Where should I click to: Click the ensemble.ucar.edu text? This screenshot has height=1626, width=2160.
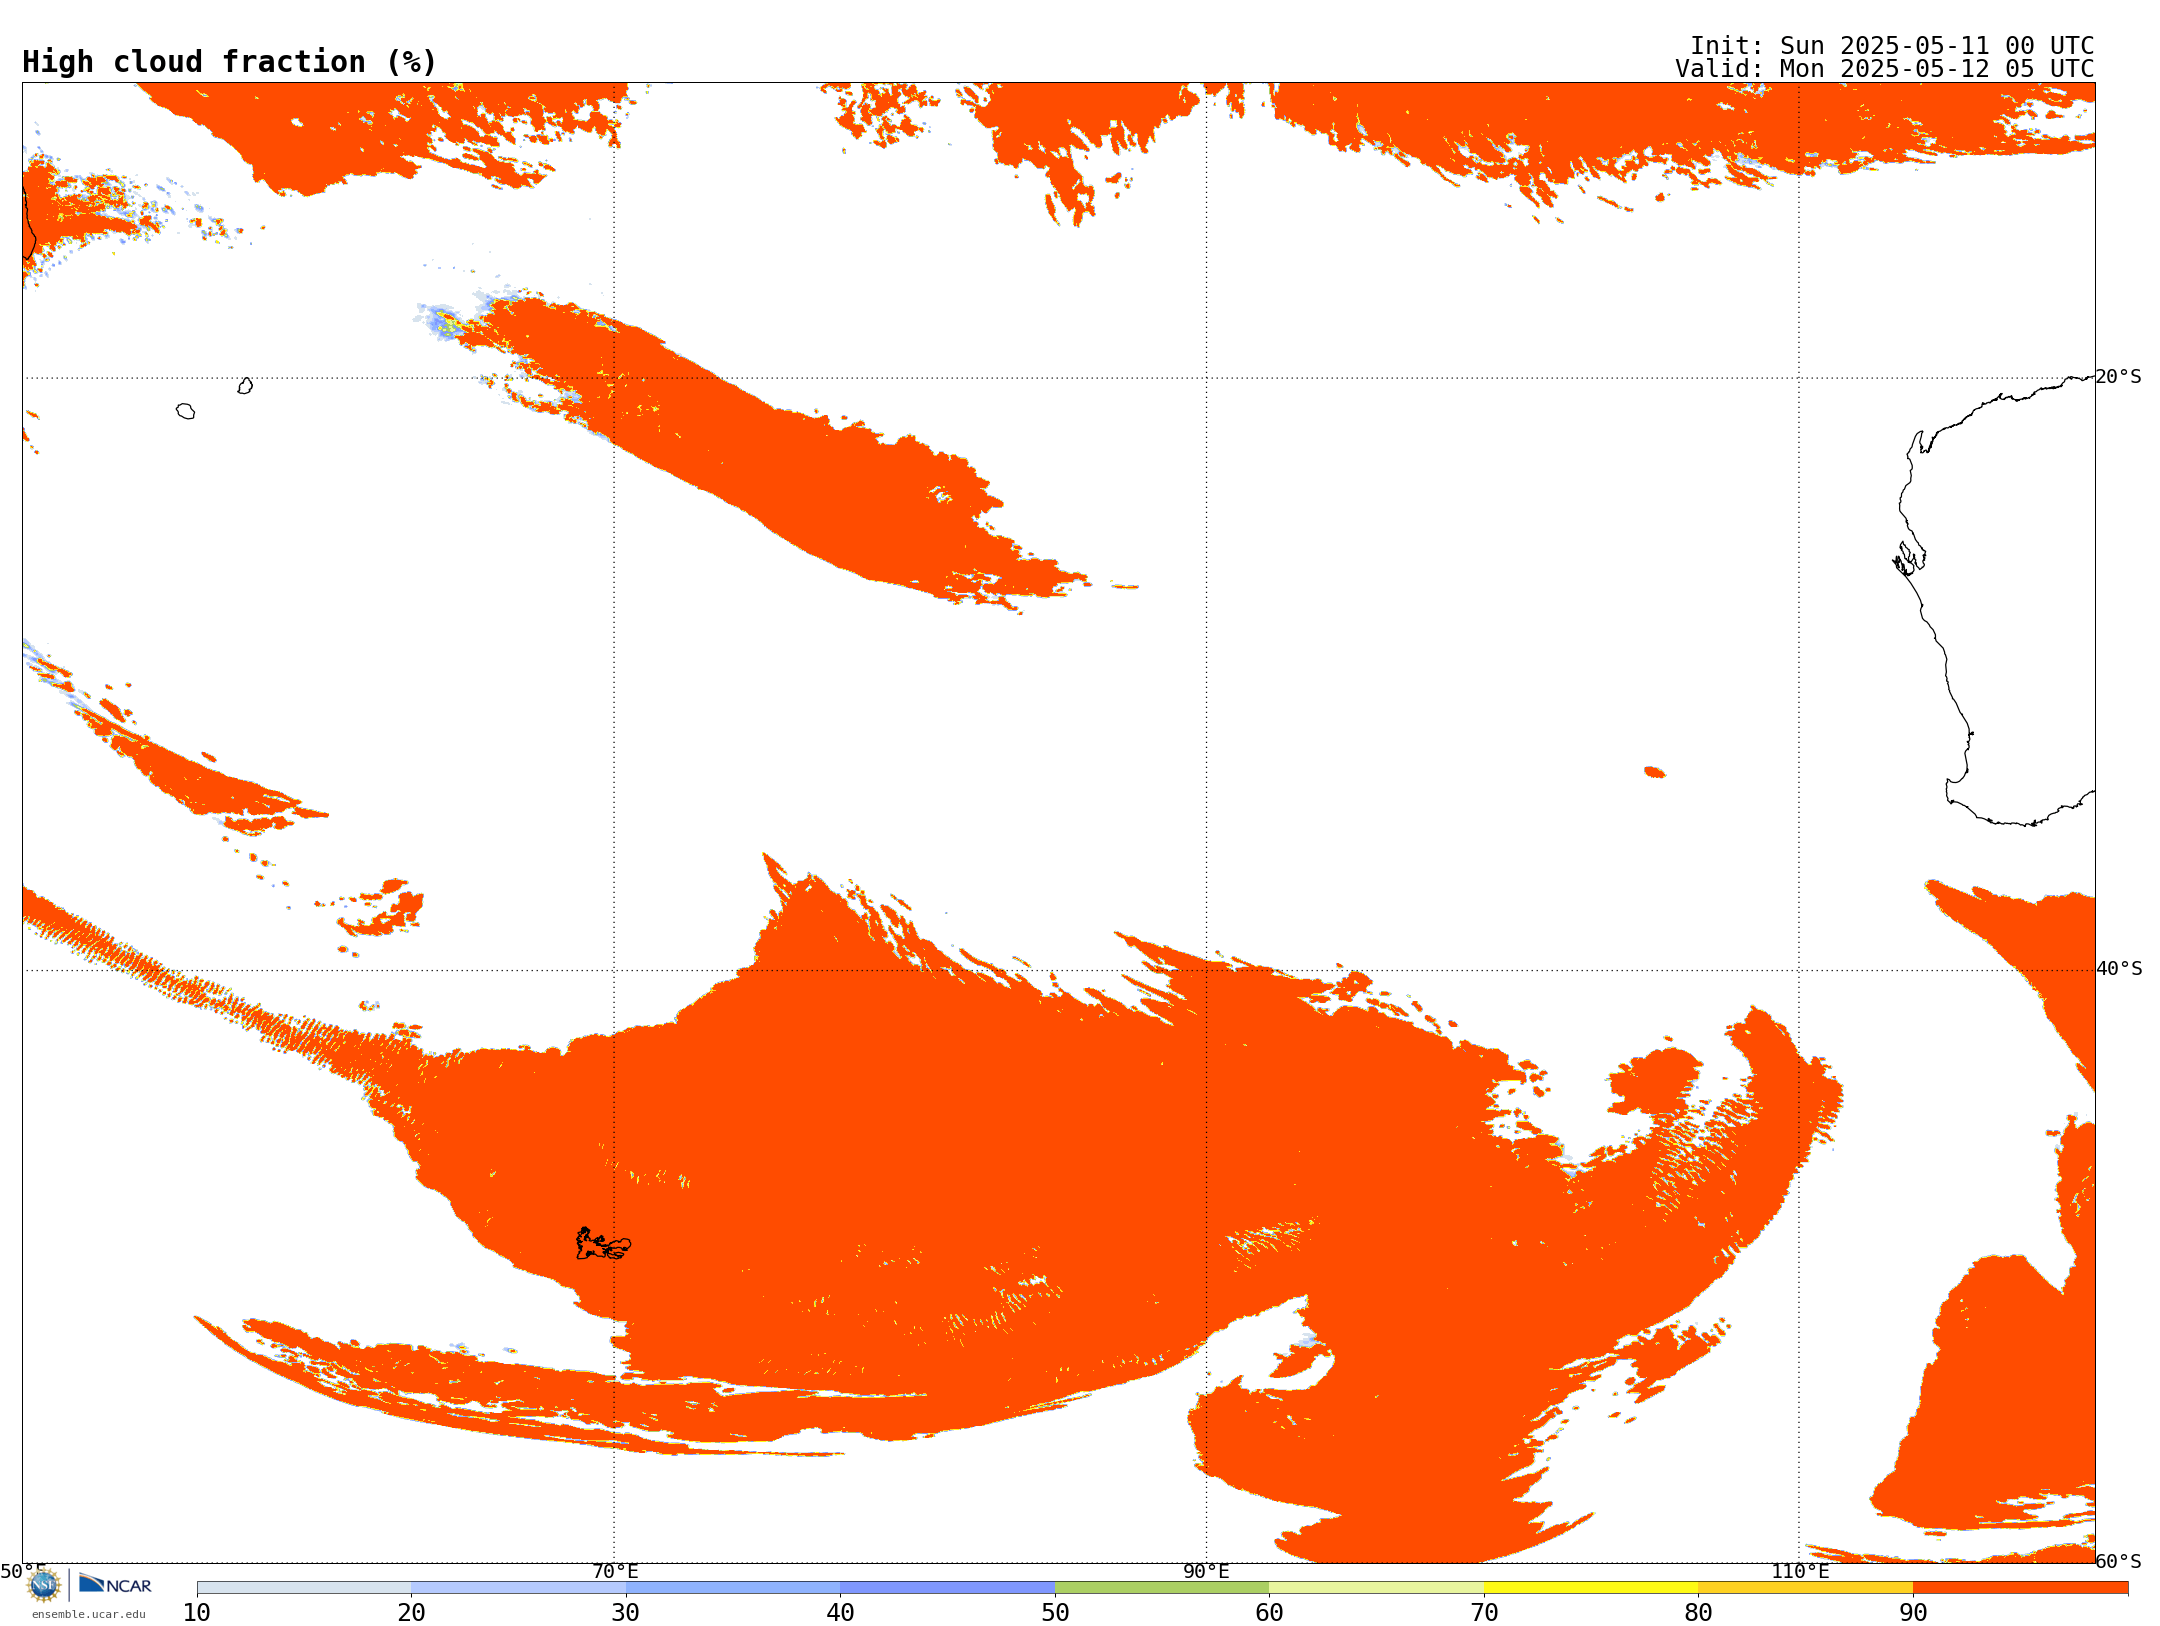(88, 1614)
